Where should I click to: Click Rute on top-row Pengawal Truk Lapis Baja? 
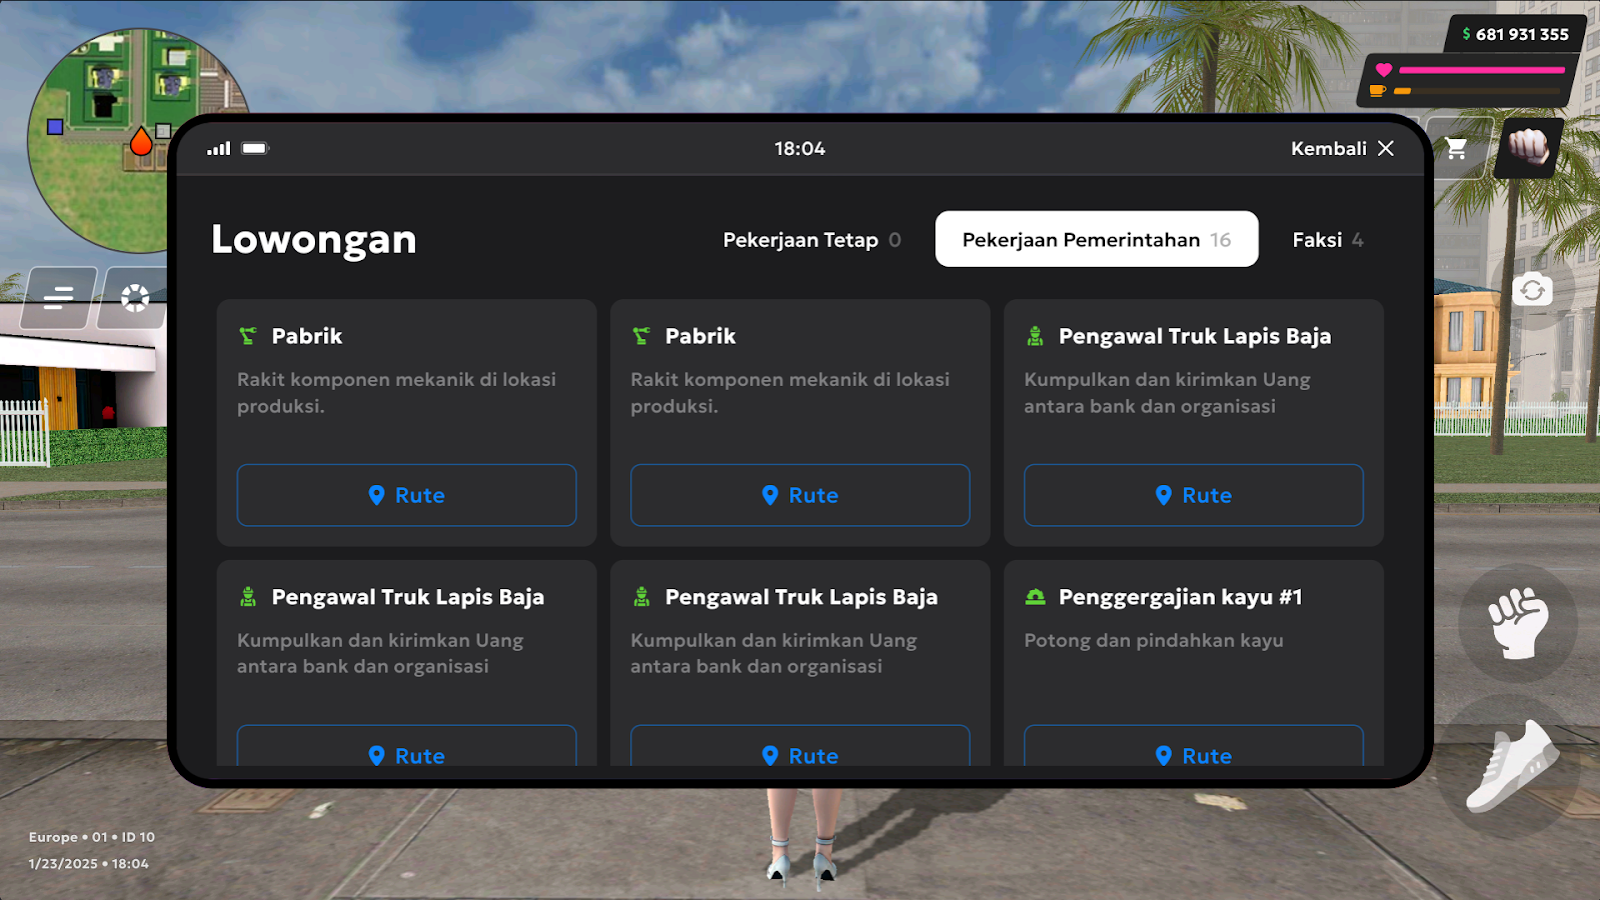pyautogui.click(x=1194, y=495)
